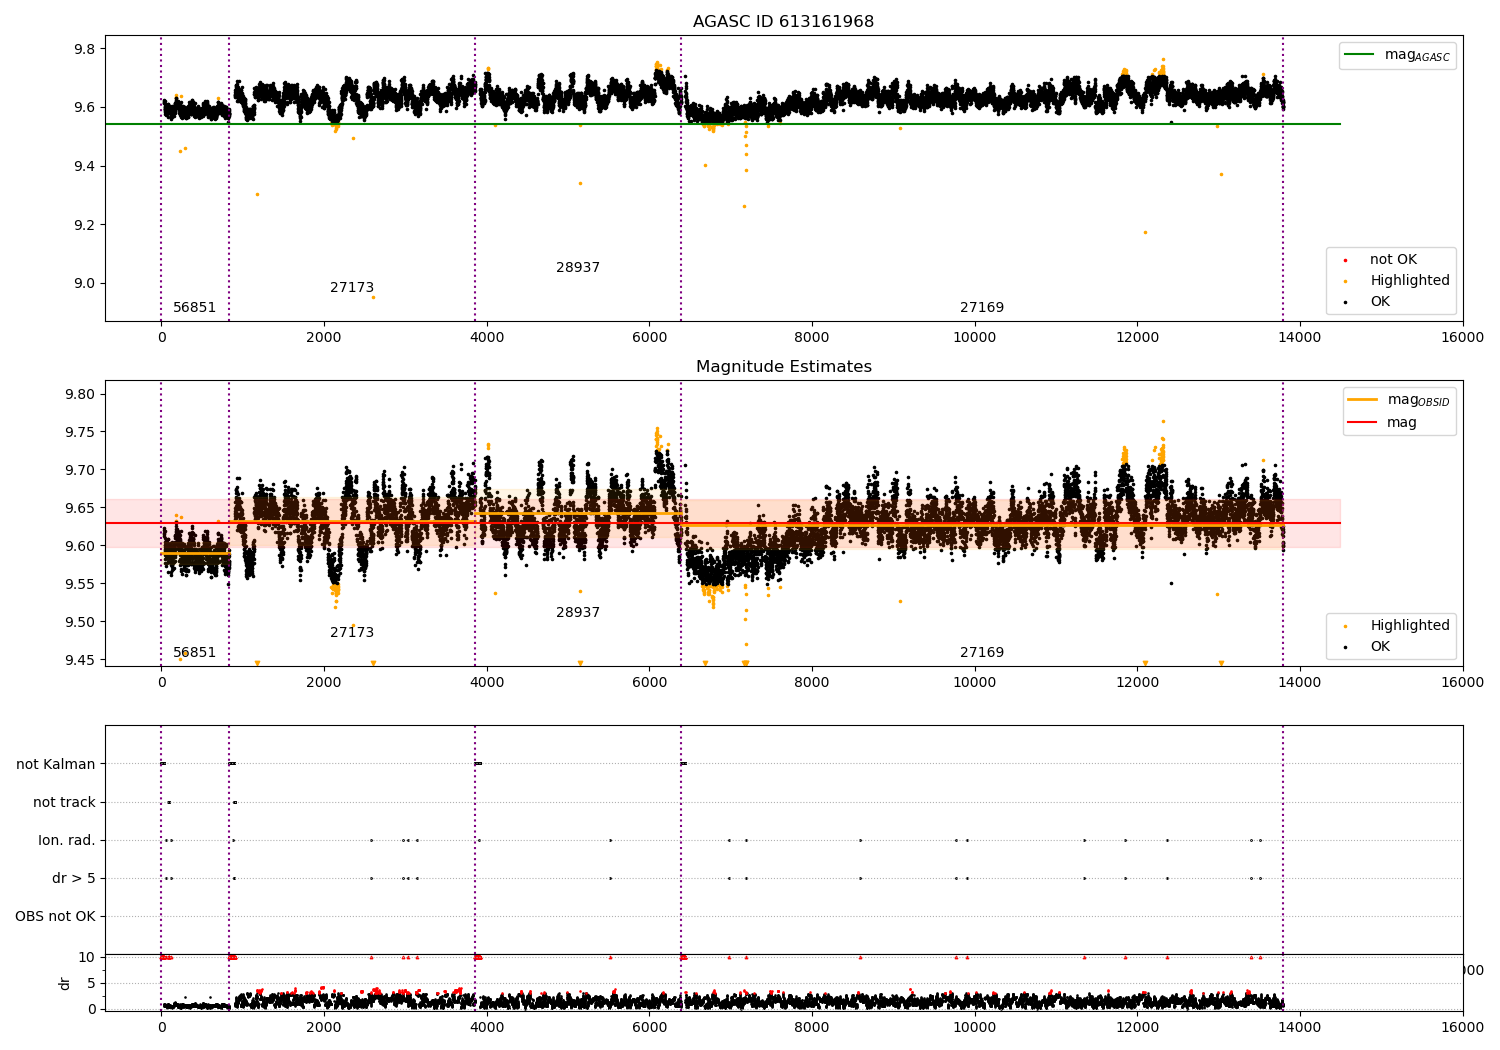Click 'Highlighted' in the Magnitude Estimates legend
The image size is (1500, 1050).
[1410, 626]
